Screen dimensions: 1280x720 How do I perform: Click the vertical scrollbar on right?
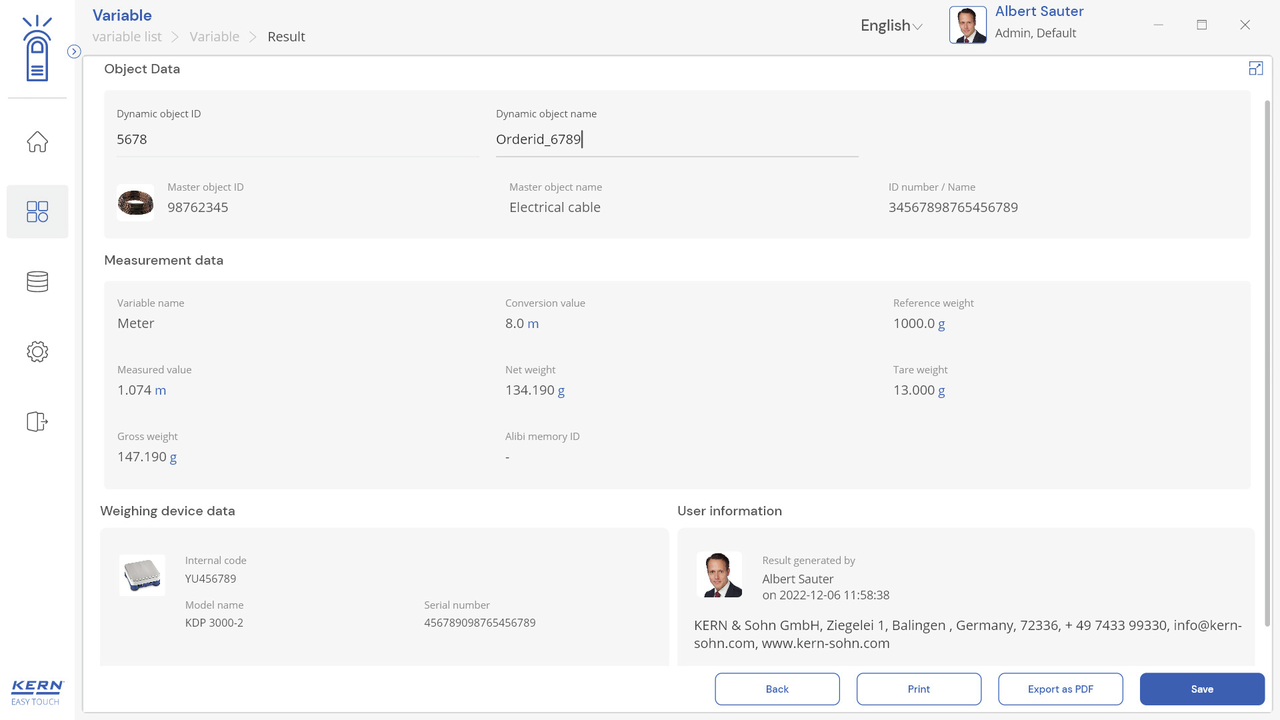(1268, 360)
